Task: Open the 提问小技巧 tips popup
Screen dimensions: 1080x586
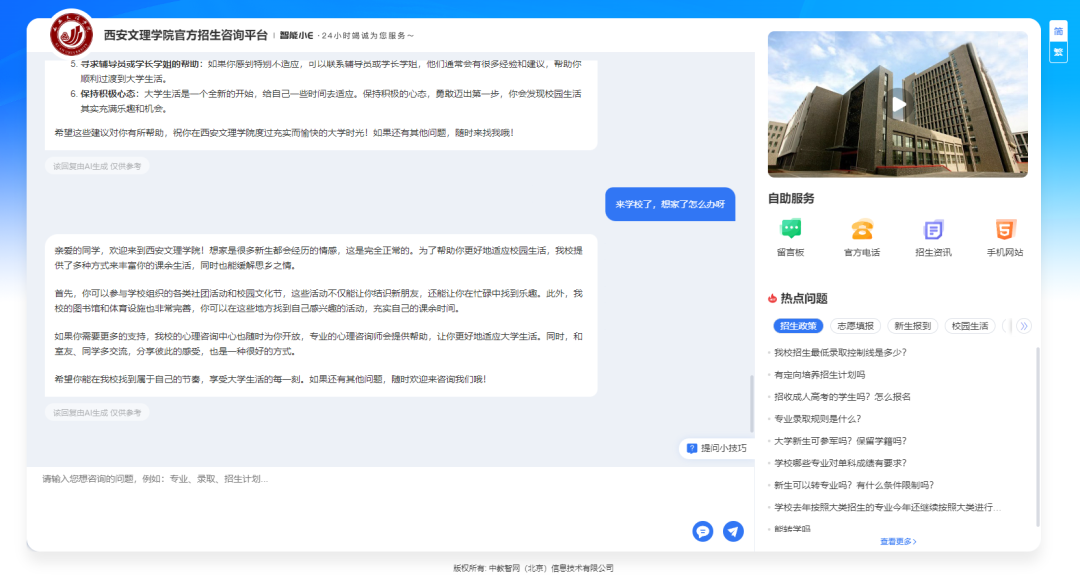Action: 717,448
